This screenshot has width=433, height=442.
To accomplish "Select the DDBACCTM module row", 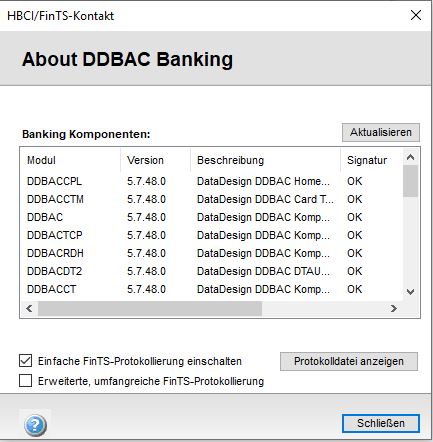I will [x=211, y=199].
